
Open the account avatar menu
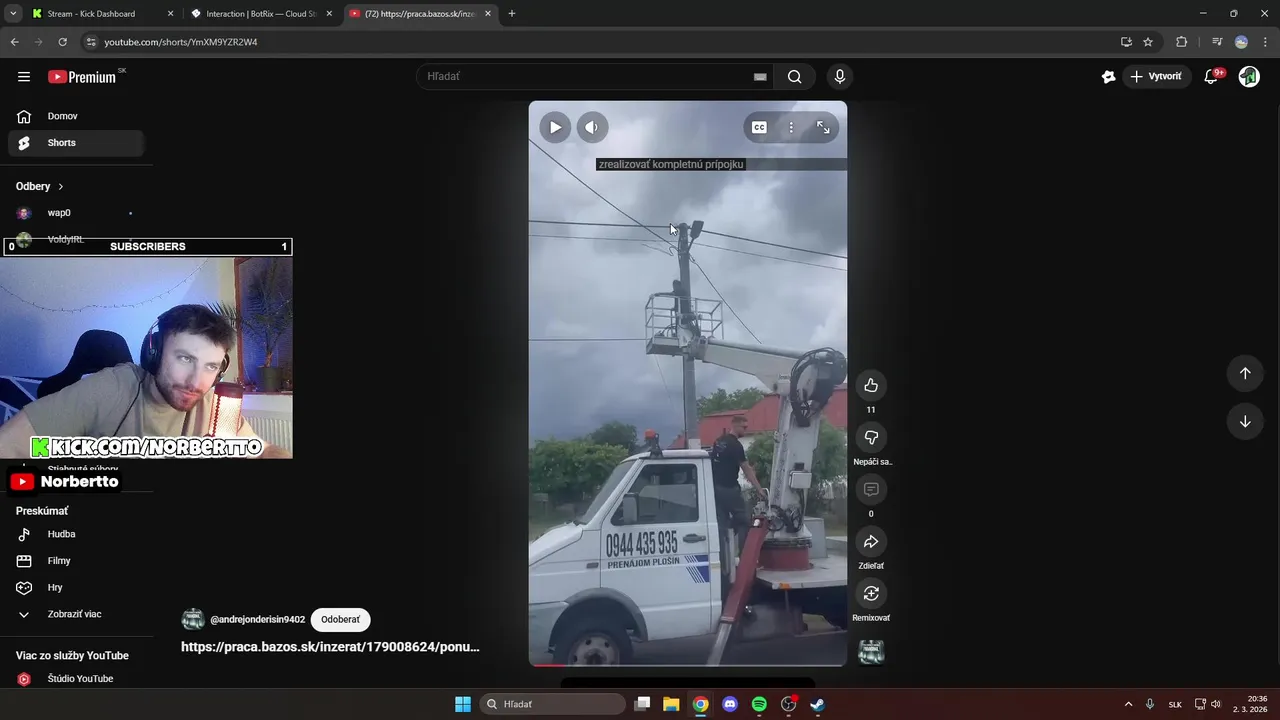click(1249, 77)
